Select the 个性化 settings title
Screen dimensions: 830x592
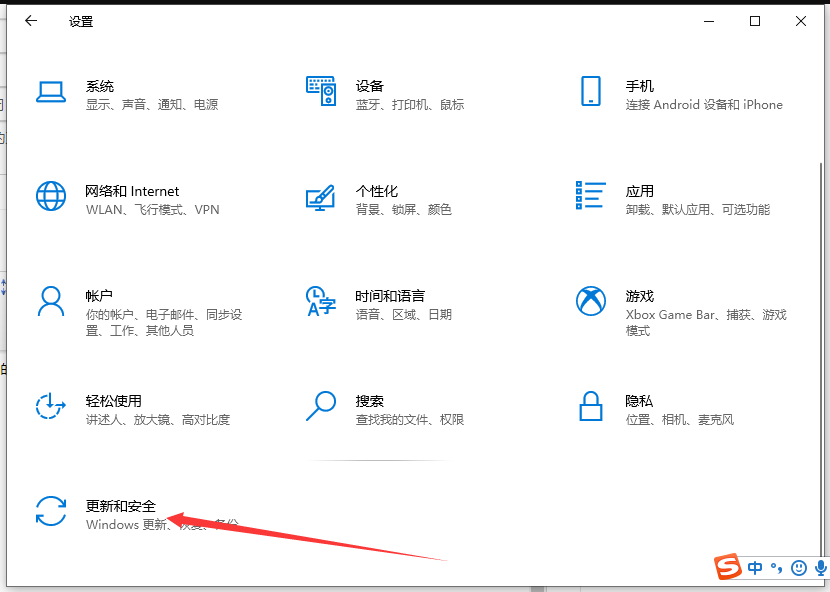(x=376, y=191)
